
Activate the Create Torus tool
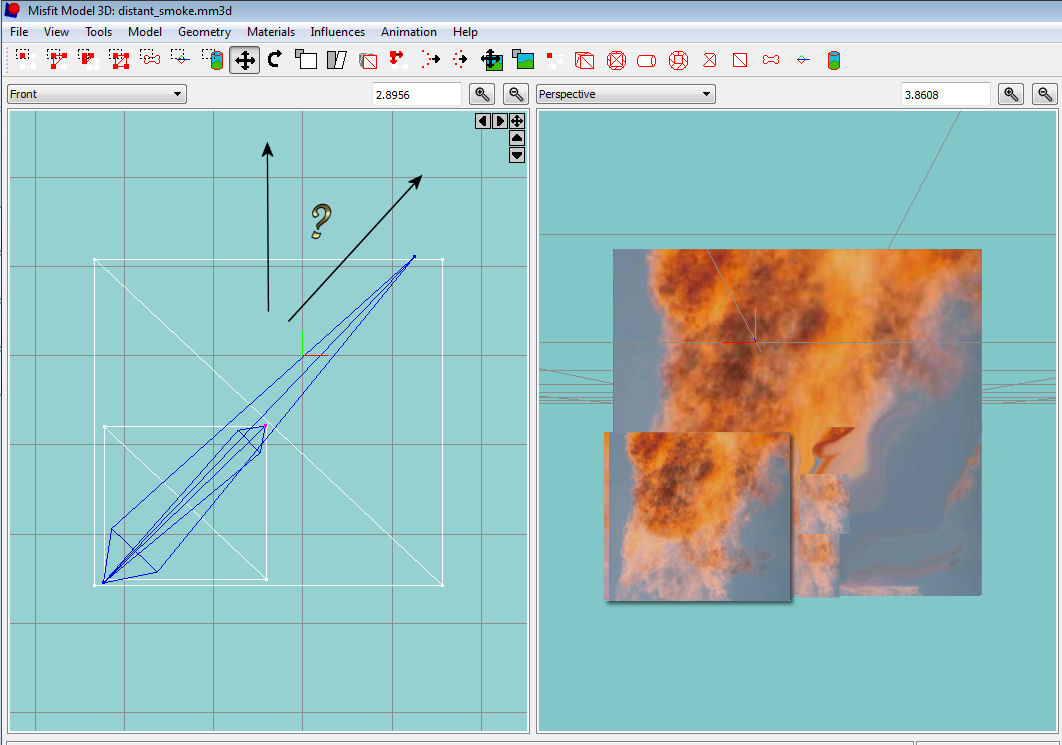coord(678,60)
